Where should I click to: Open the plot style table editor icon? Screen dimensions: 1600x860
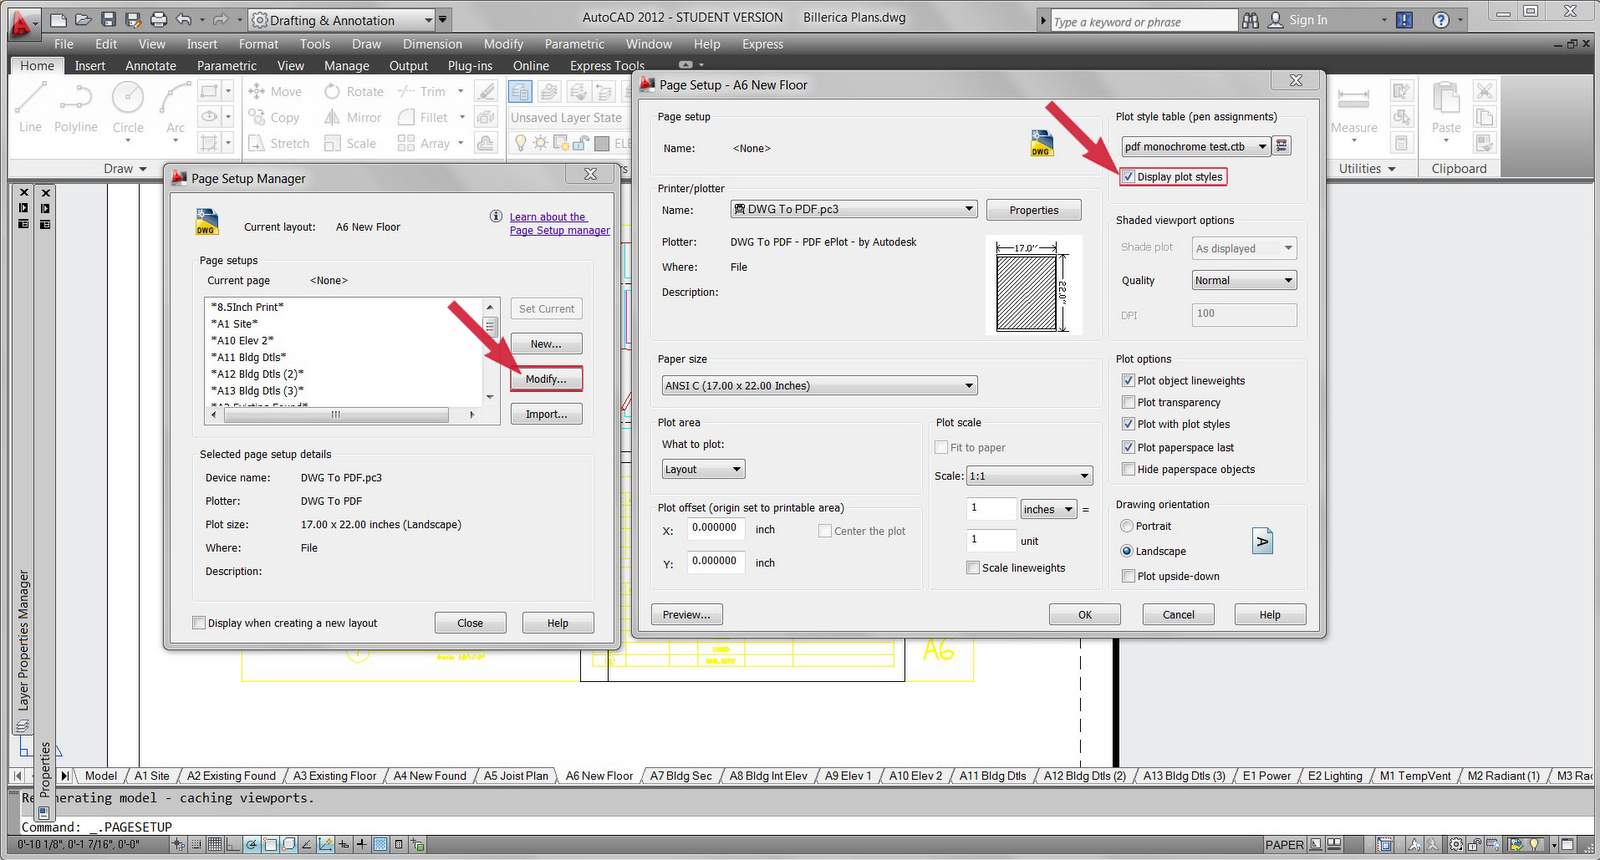(1282, 146)
